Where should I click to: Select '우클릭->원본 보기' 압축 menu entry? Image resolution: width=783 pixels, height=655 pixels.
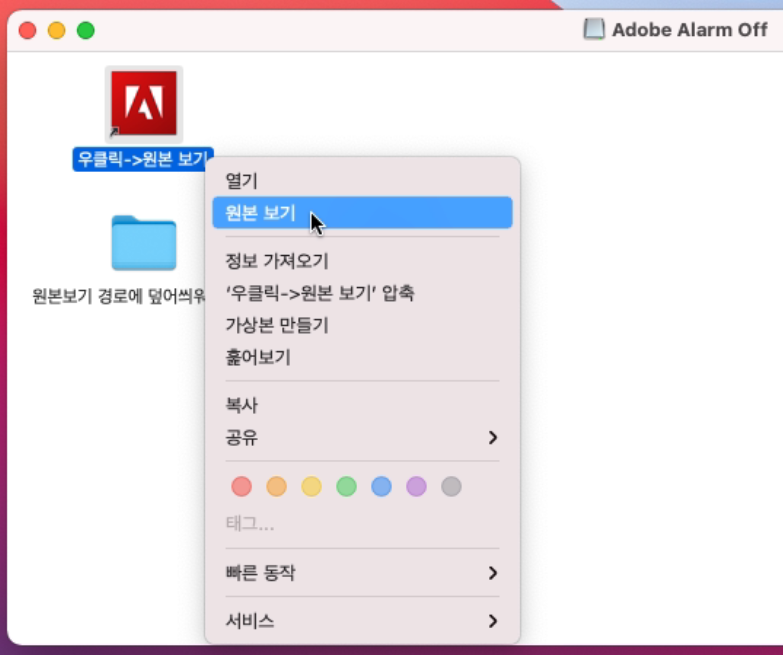tap(363, 293)
